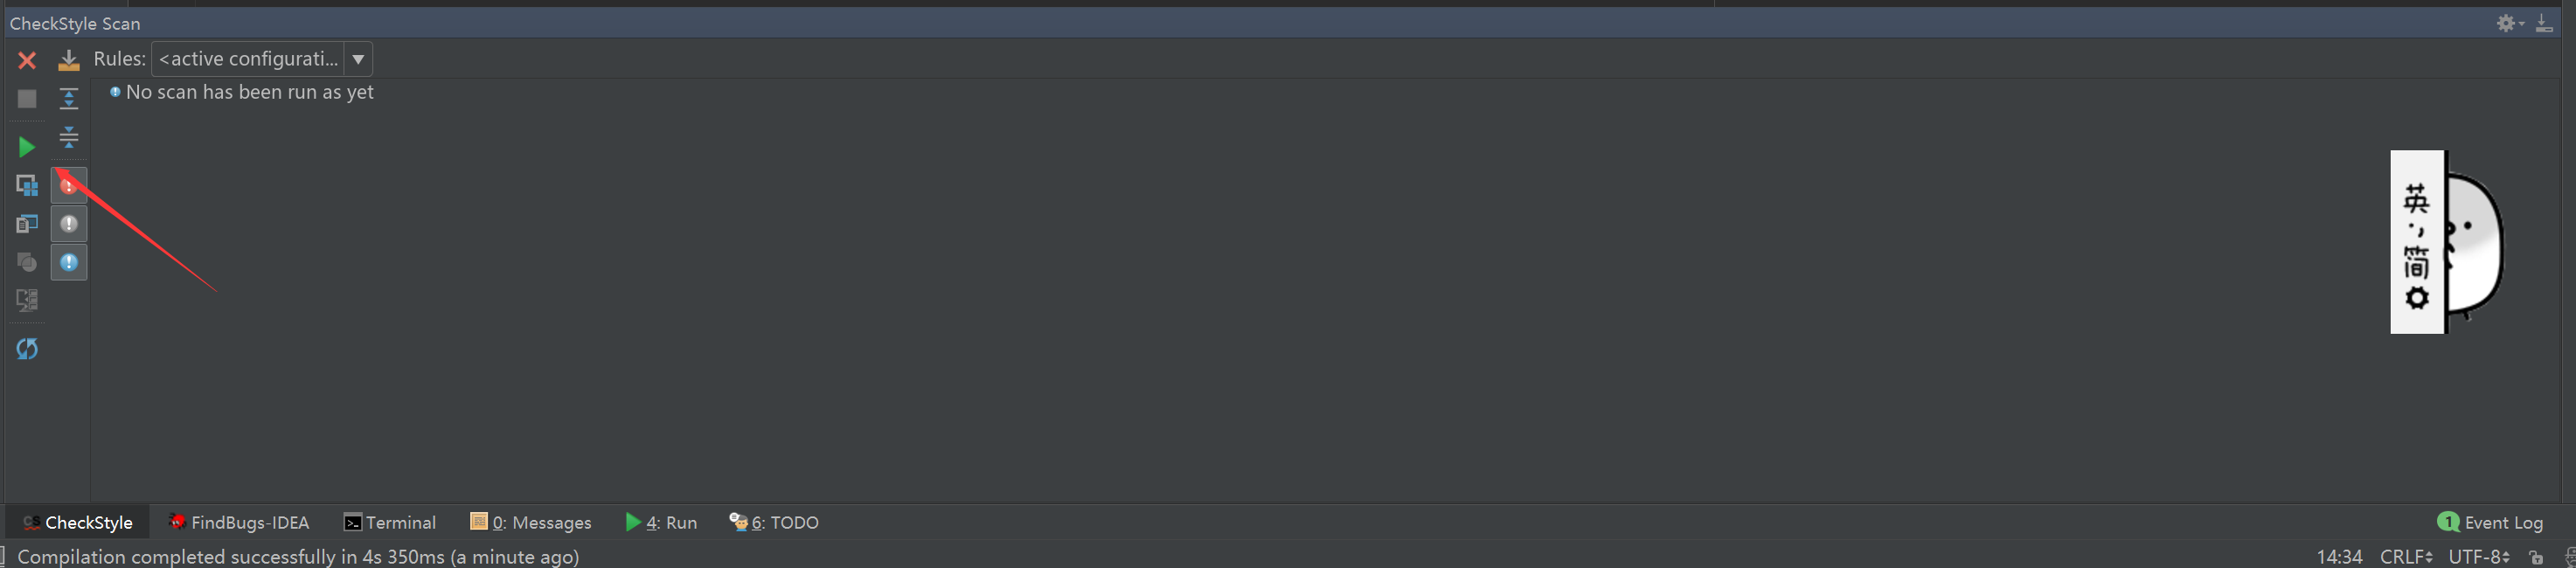
Task: Run CheckStyle scan with green play button
Action: point(27,147)
